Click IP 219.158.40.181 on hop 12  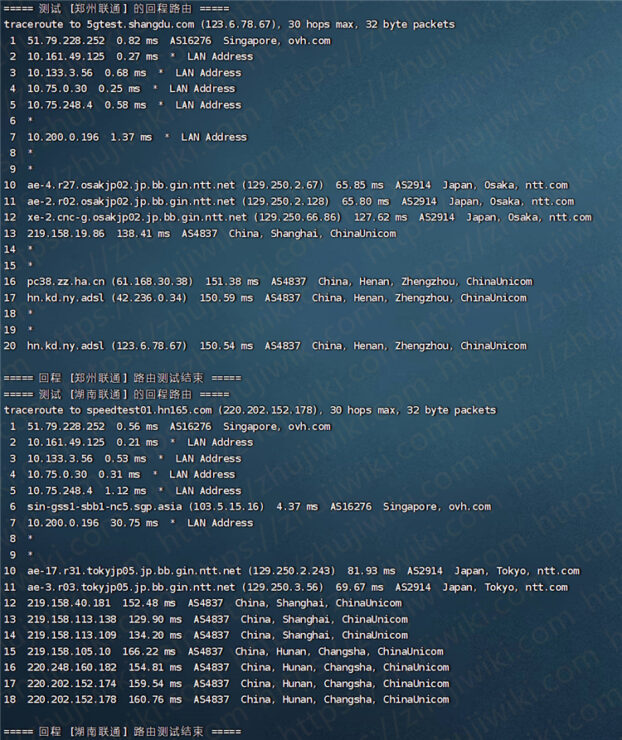(x=68, y=603)
